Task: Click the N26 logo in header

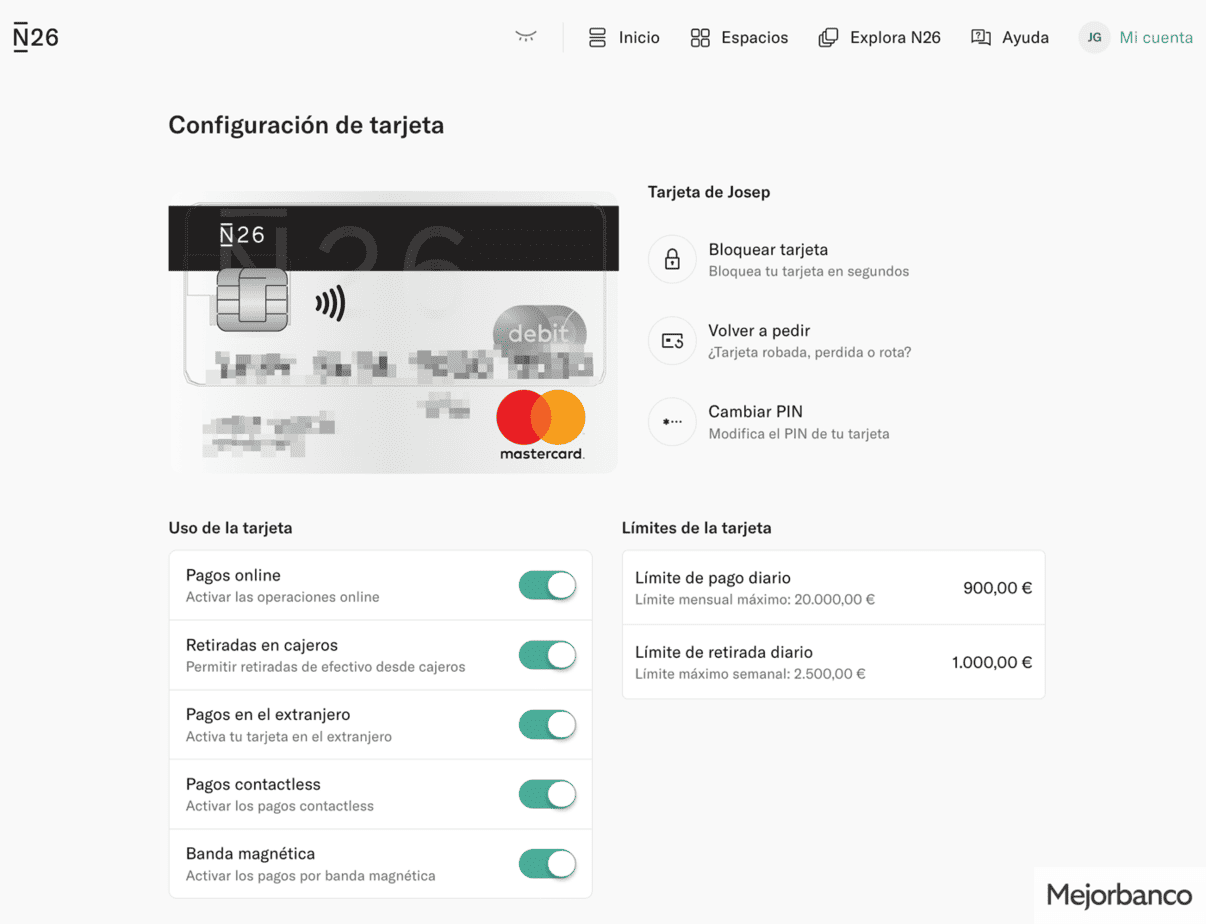Action: [x=36, y=37]
